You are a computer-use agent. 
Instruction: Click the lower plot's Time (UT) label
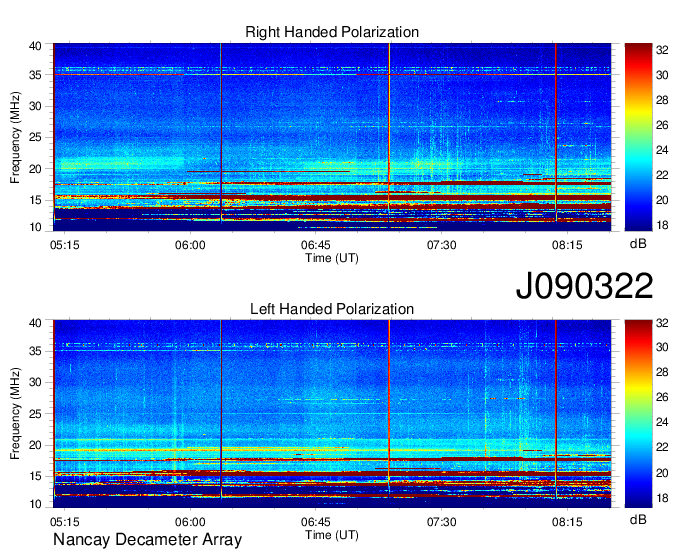(332, 535)
